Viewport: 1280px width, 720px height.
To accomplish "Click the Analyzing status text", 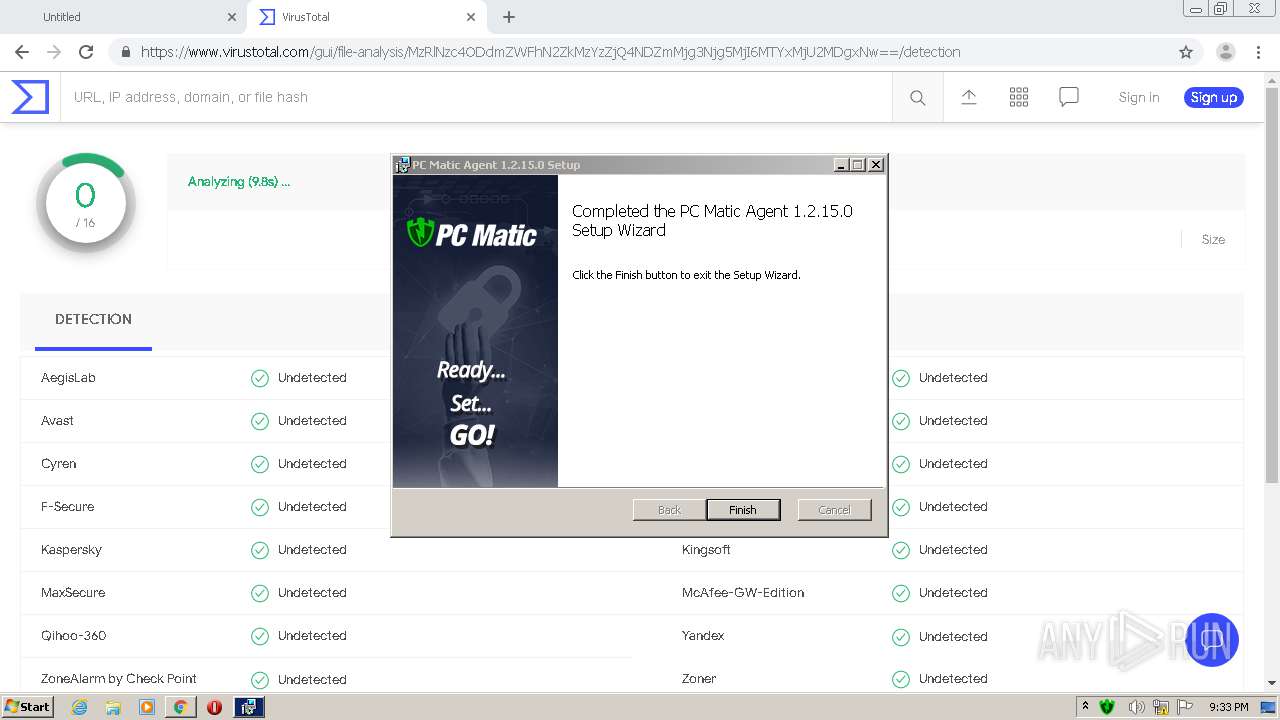I will point(239,182).
